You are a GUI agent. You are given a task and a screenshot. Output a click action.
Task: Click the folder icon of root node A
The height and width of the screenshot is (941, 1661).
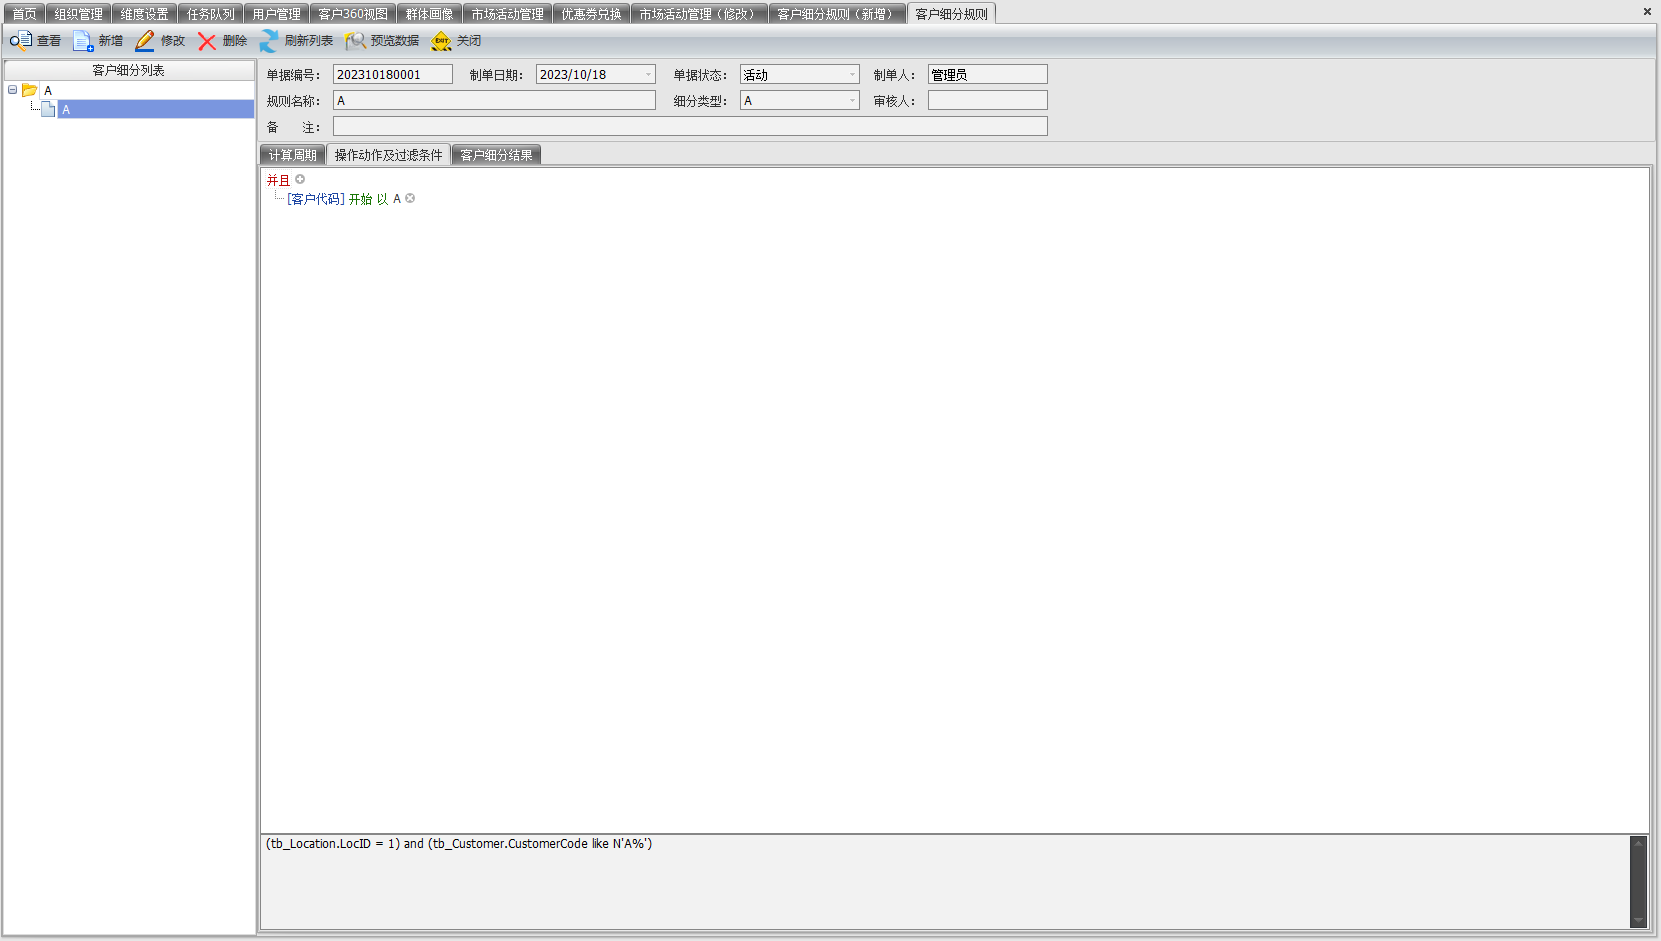coord(30,90)
